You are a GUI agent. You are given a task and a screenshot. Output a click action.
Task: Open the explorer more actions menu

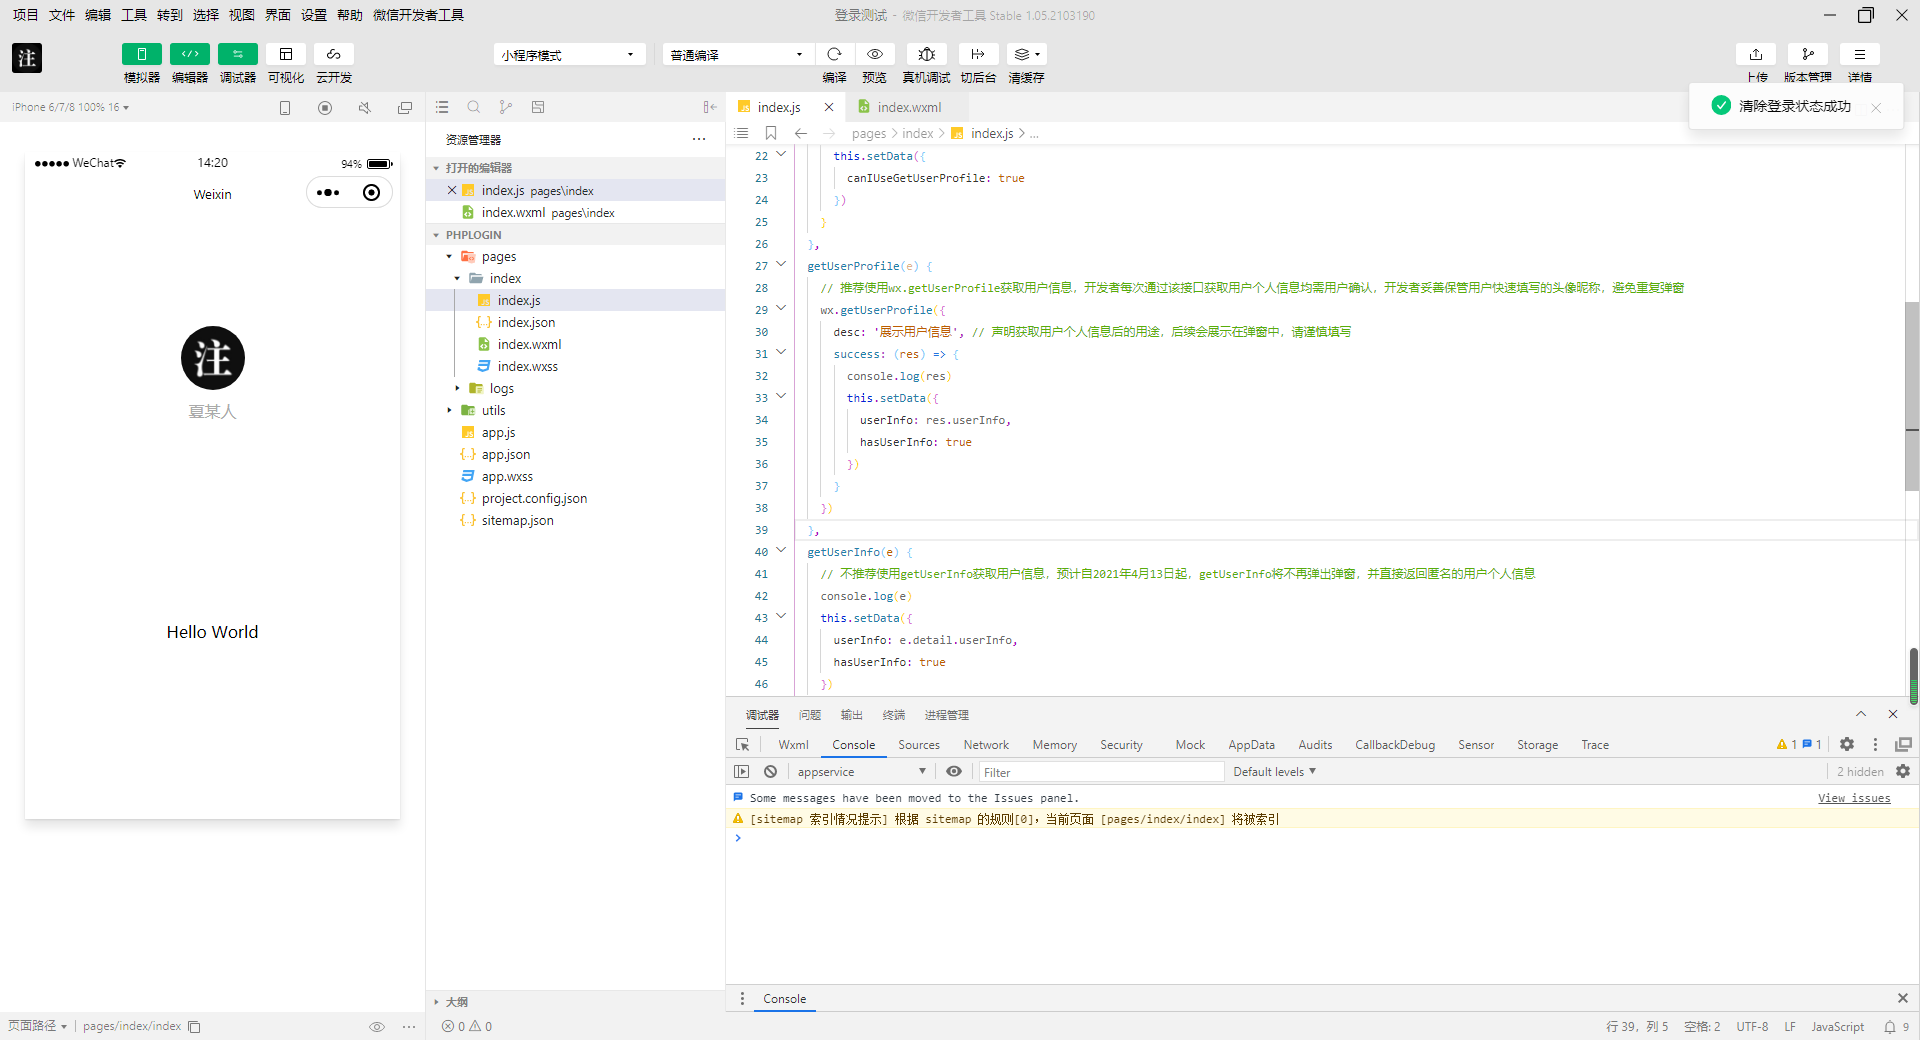tap(699, 139)
